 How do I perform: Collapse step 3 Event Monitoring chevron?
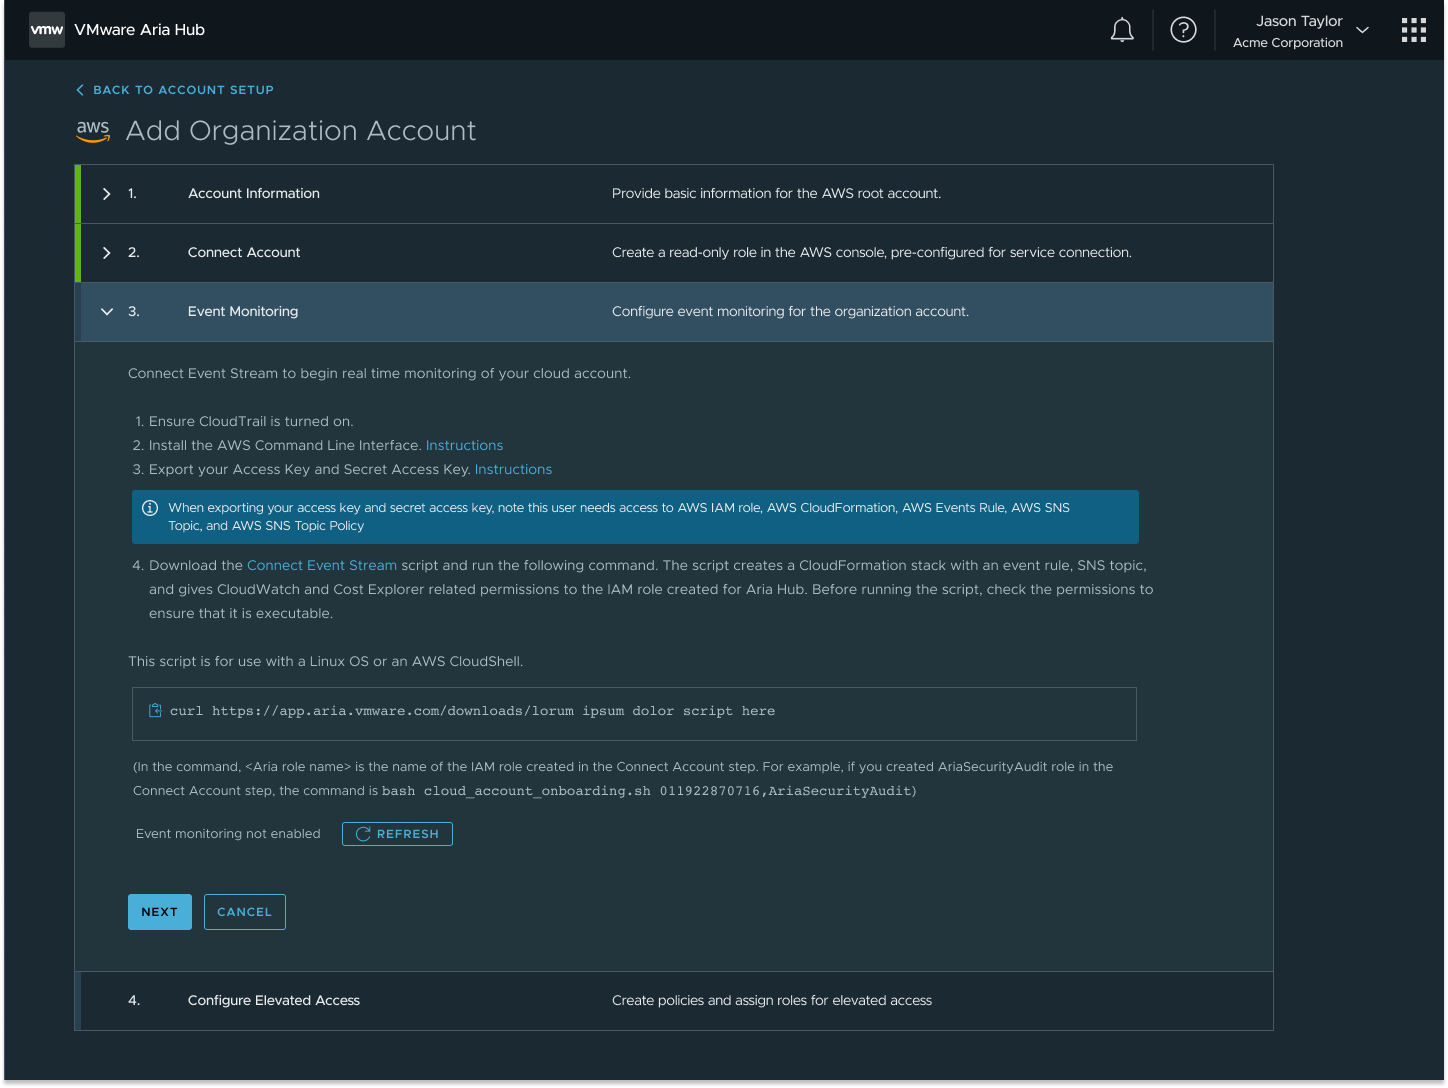[107, 312]
